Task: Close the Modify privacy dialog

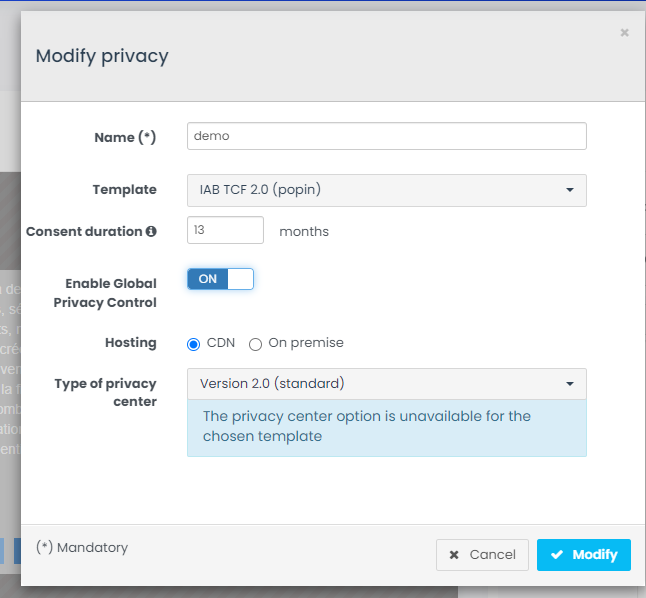Action: [x=624, y=33]
